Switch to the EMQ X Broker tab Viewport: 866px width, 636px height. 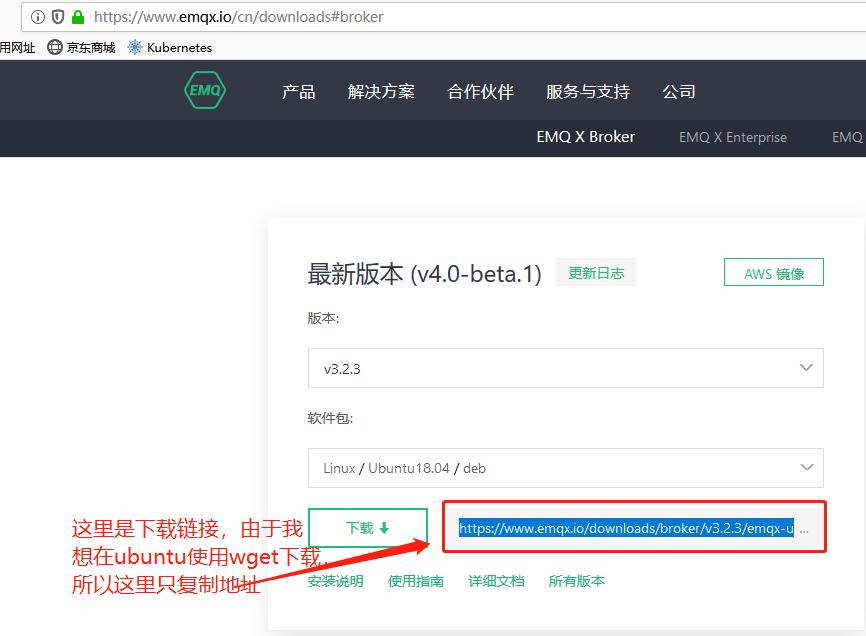coord(585,137)
